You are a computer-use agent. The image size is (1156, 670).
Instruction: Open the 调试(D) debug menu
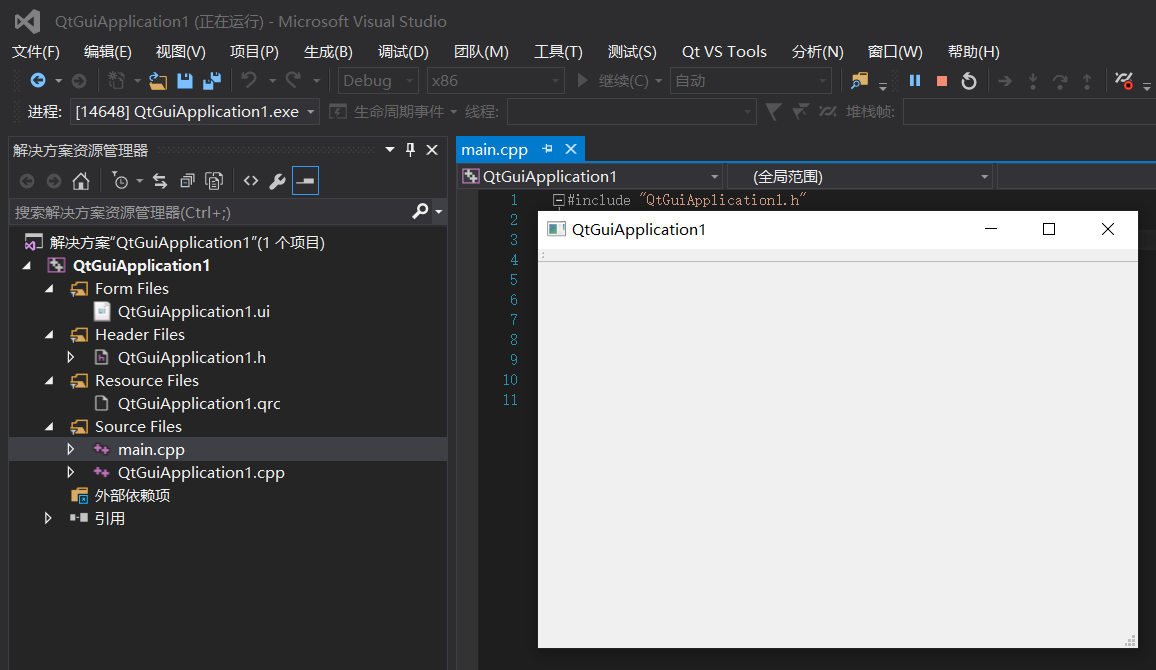pyautogui.click(x=403, y=52)
